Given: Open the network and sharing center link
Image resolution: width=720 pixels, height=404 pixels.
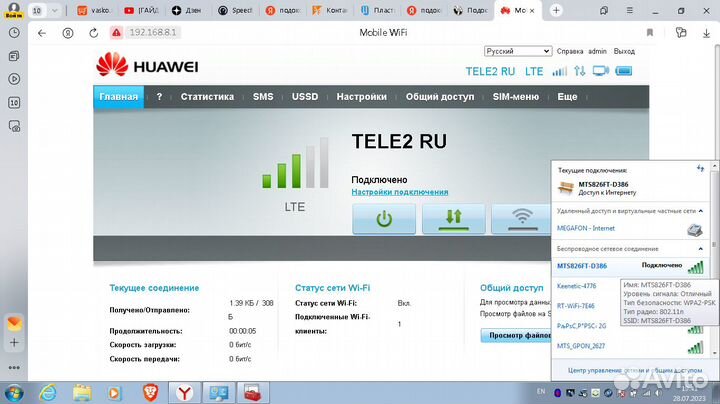Looking at the screenshot, I should pyautogui.click(x=635, y=370).
